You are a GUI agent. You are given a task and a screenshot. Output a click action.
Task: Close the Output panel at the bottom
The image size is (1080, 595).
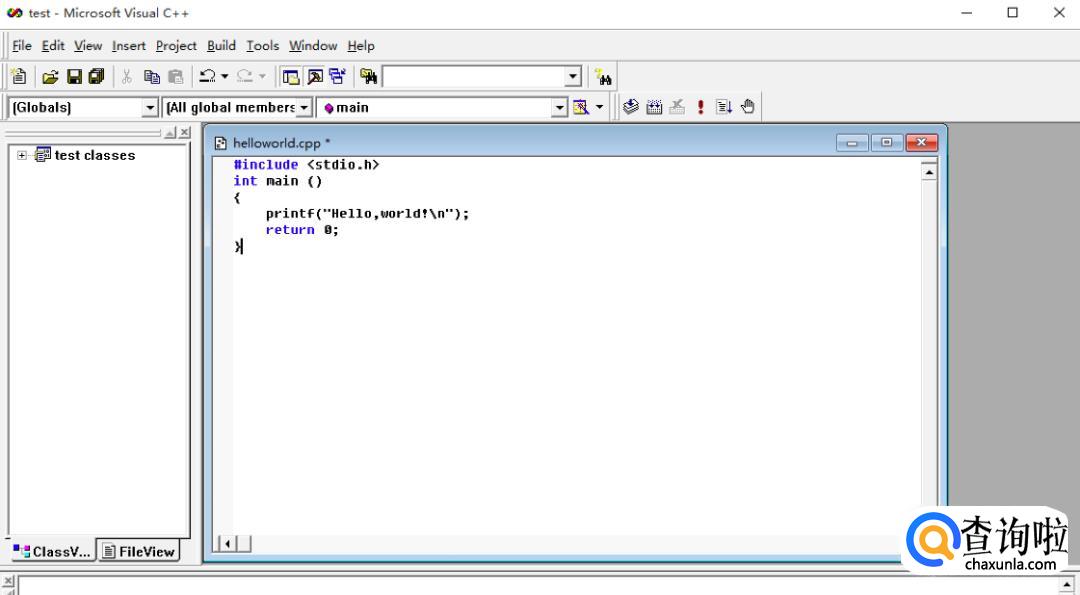point(8,582)
